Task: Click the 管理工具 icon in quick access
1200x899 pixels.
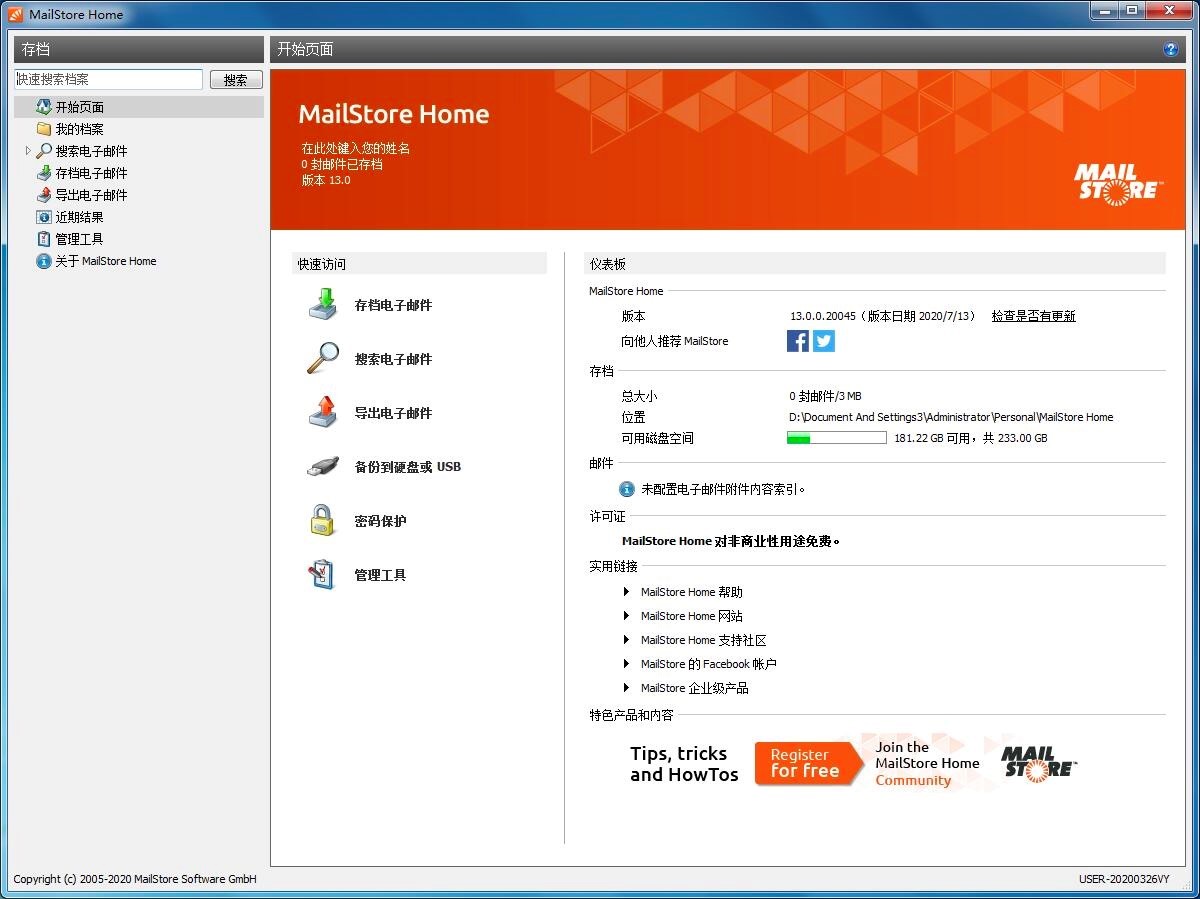Action: coord(321,574)
